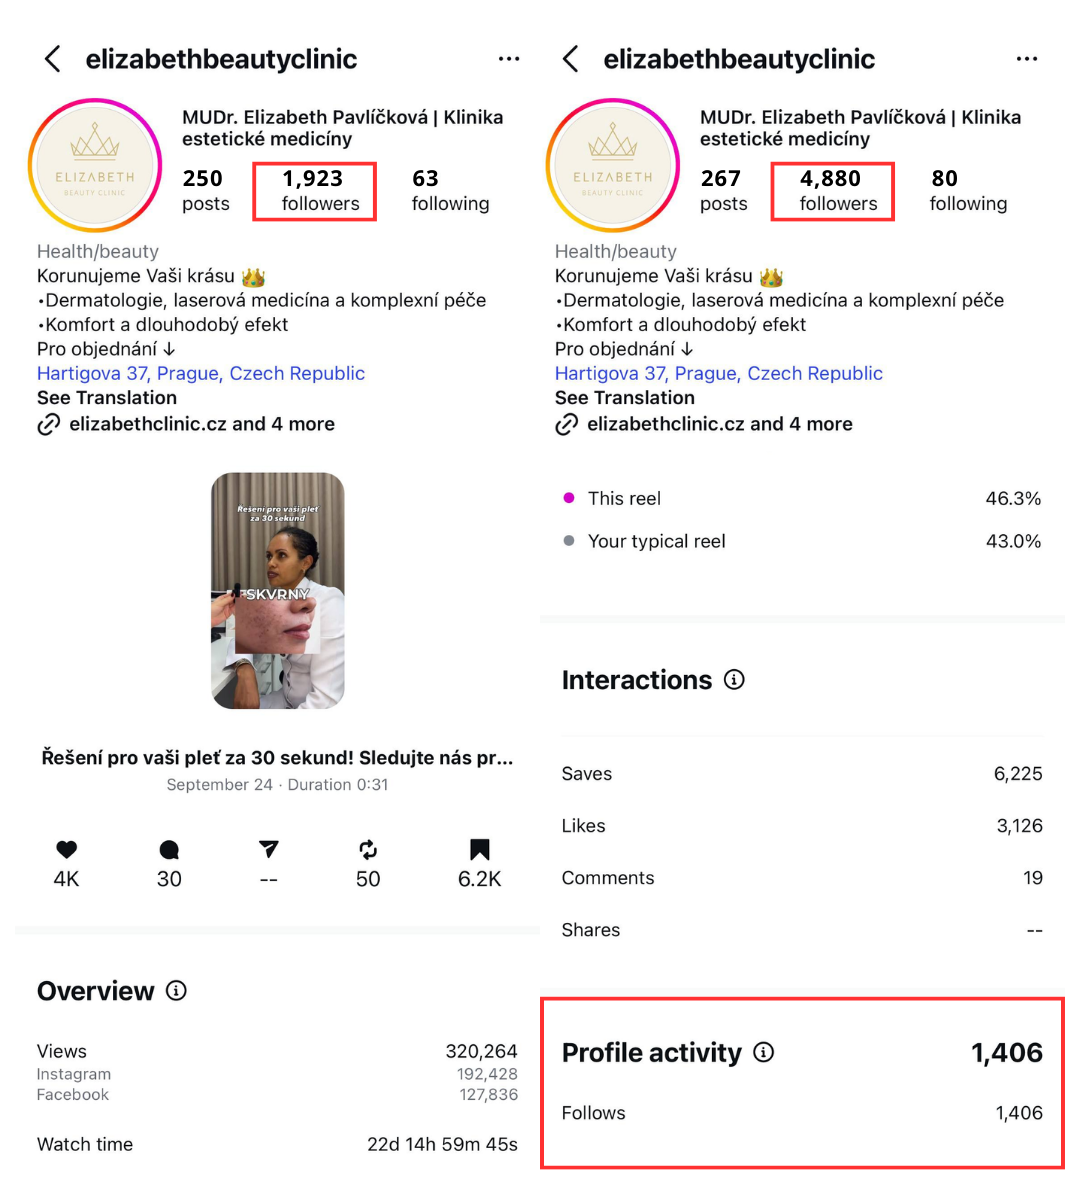Open the 63 following list
Viewport: 1080px width, 1200px height.
[450, 190]
